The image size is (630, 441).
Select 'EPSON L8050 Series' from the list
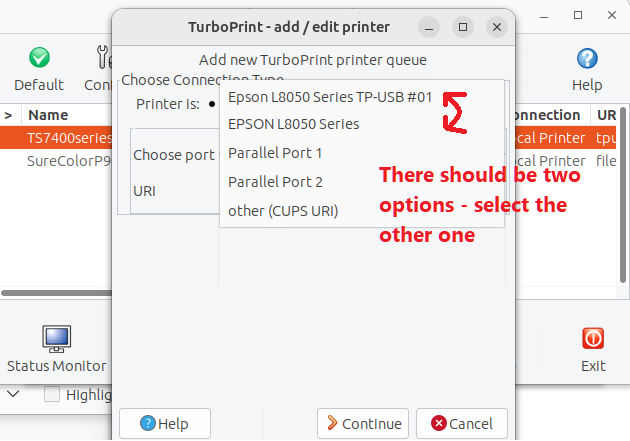click(293, 125)
